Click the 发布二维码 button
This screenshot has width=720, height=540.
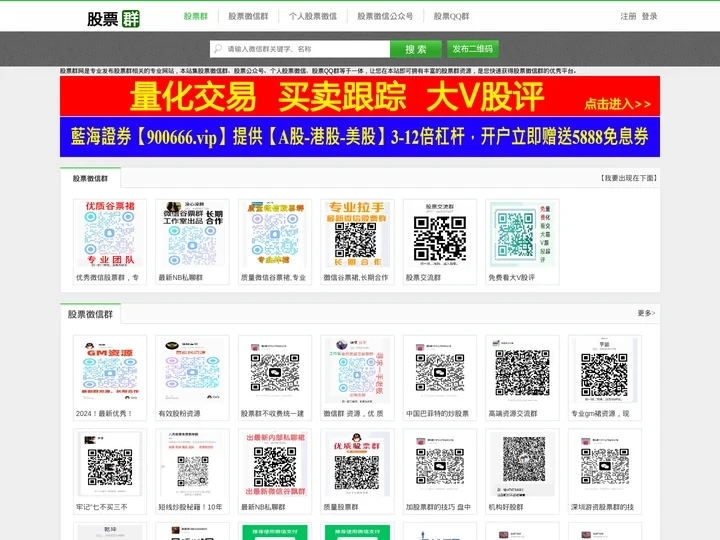pos(472,49)
